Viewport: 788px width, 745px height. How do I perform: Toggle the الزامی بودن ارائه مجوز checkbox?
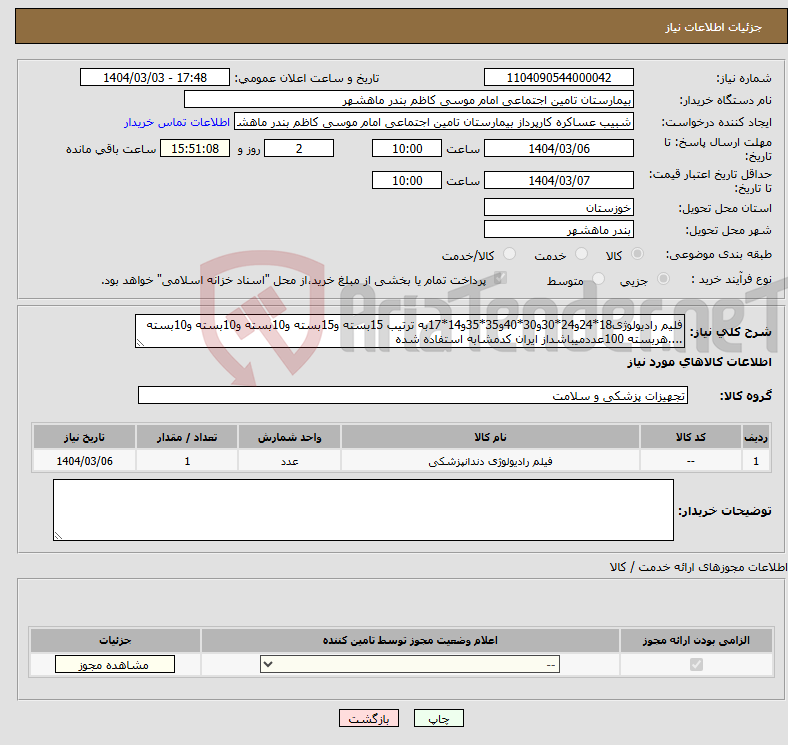[696, 665]
